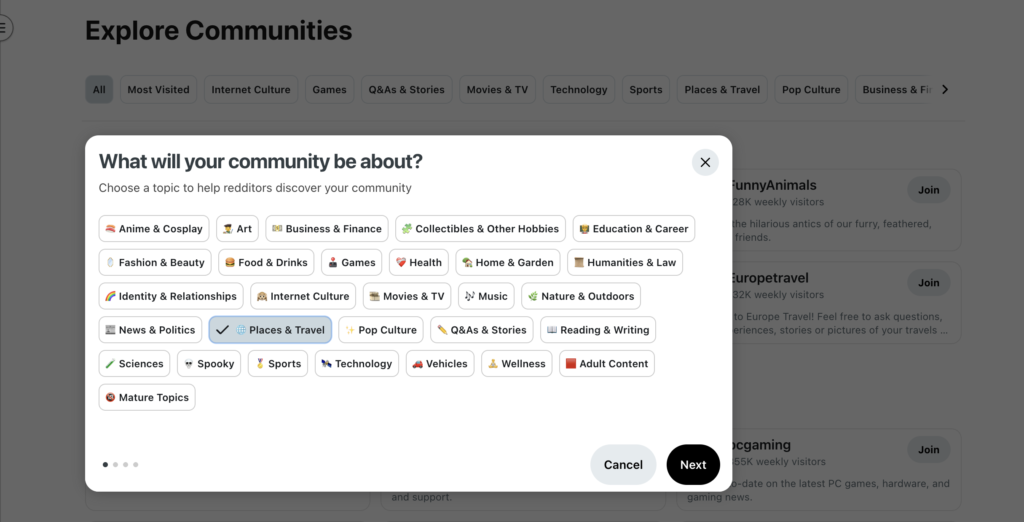Image resolution: width=1024 pixels, height=522 pixels.
Task: Pick Collectibles & Other Hobbies topic
Action: pos(481,229)
